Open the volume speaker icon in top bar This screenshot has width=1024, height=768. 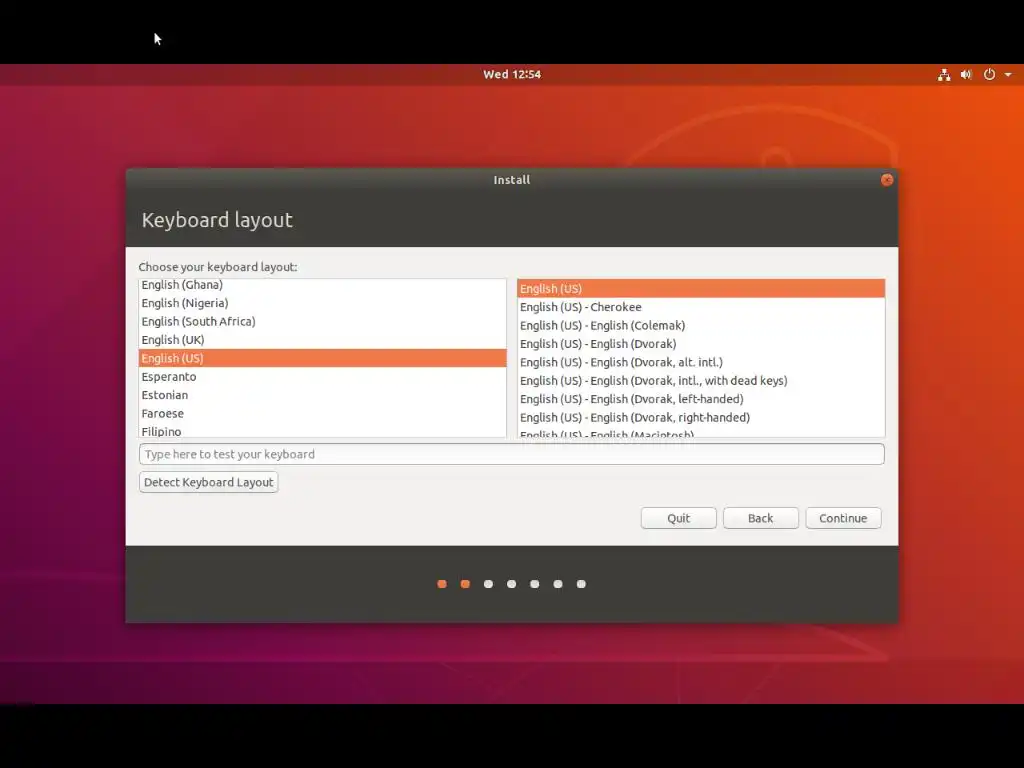pos(966,74)
